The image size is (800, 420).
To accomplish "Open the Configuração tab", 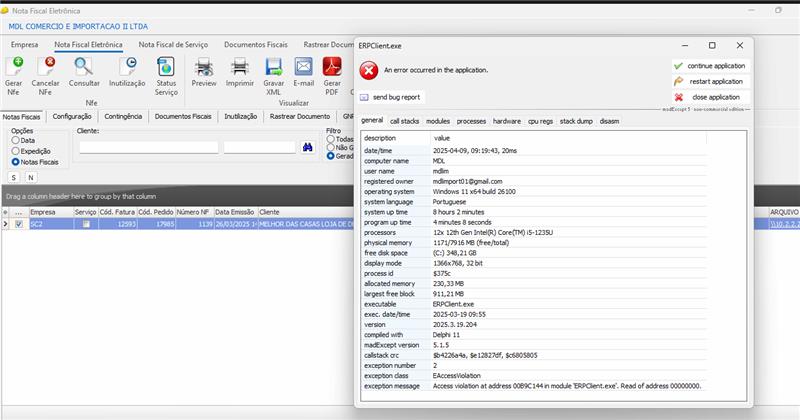I will tap(72, 116).
